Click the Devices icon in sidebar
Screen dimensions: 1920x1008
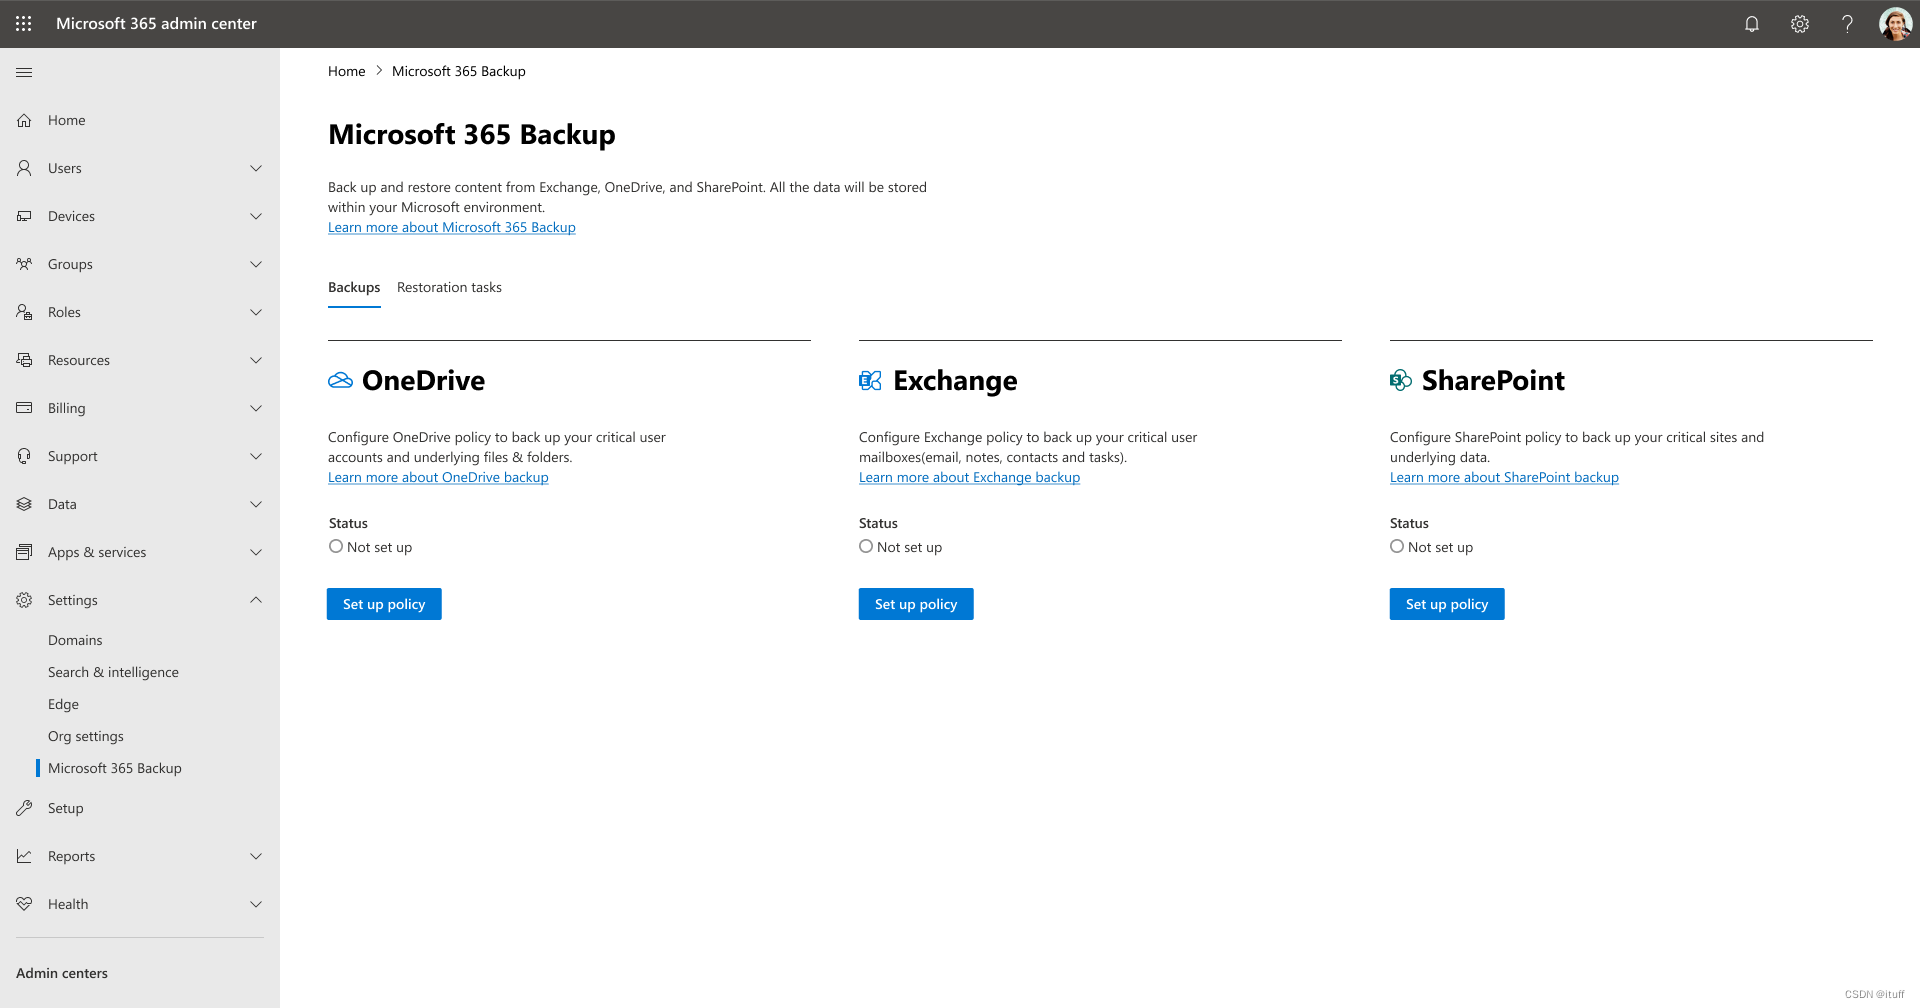(24, 216)
